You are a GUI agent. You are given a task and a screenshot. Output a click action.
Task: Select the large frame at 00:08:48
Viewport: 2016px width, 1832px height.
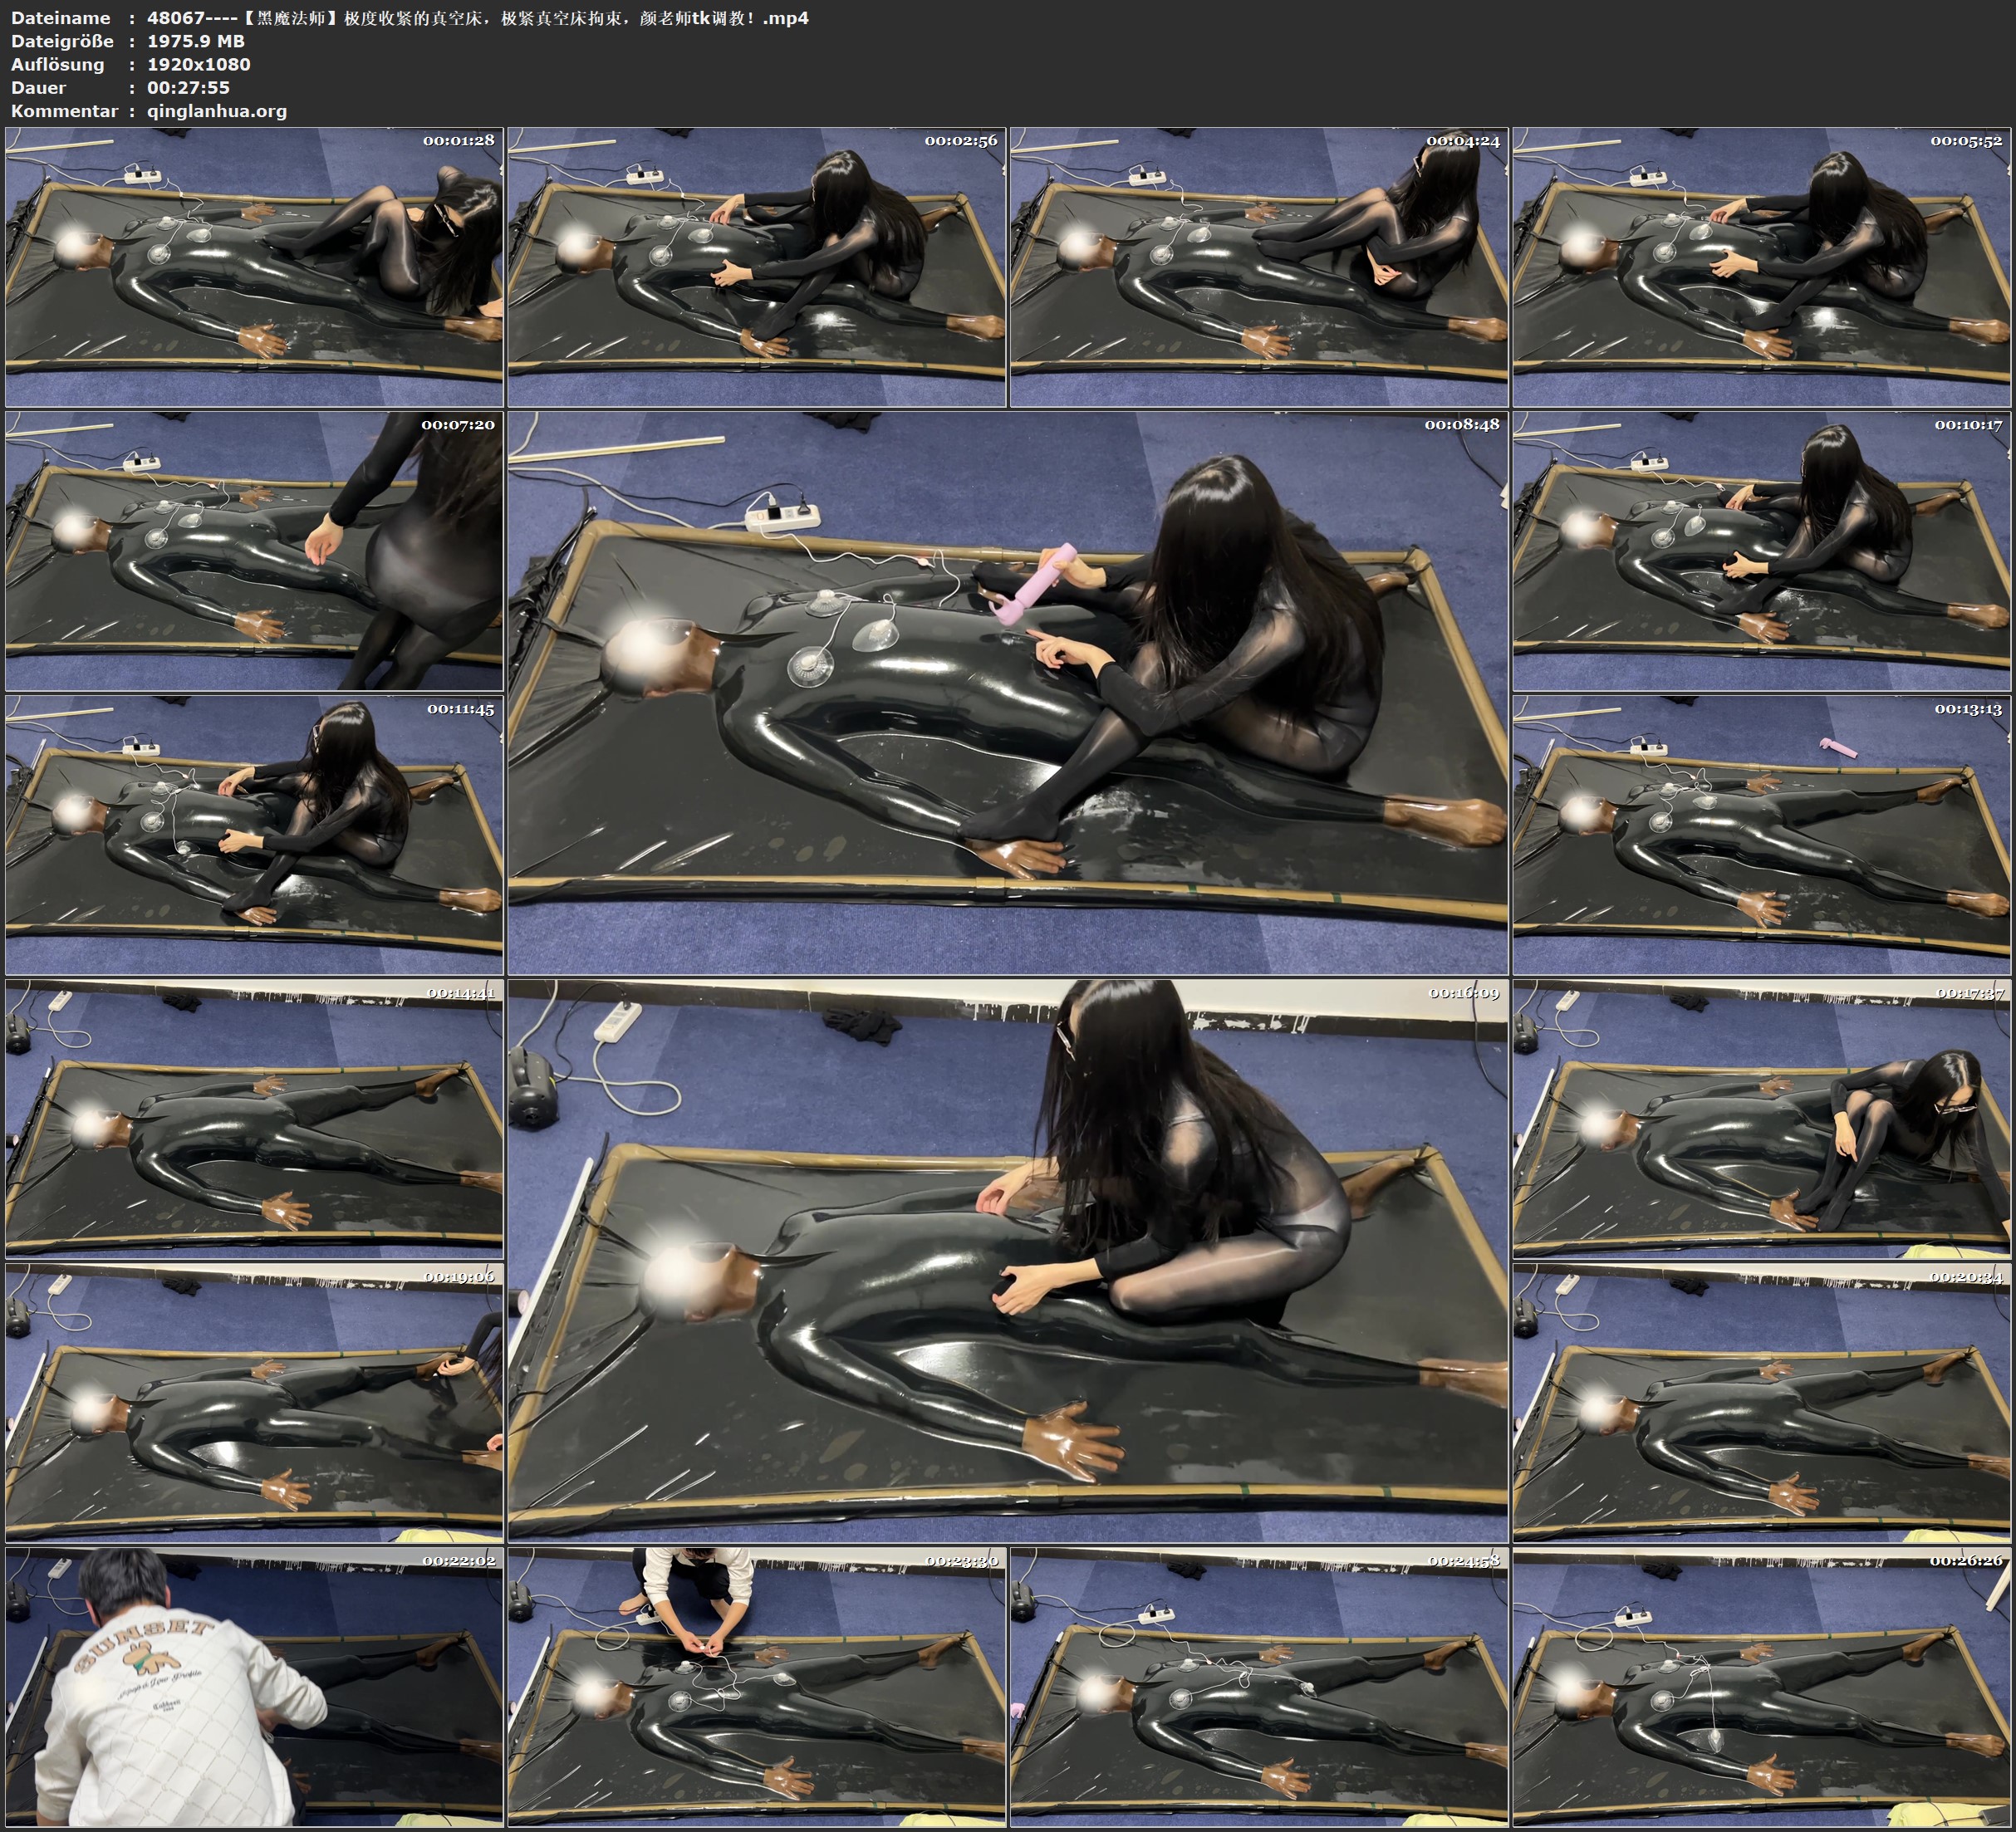[x=1007, y=692]
